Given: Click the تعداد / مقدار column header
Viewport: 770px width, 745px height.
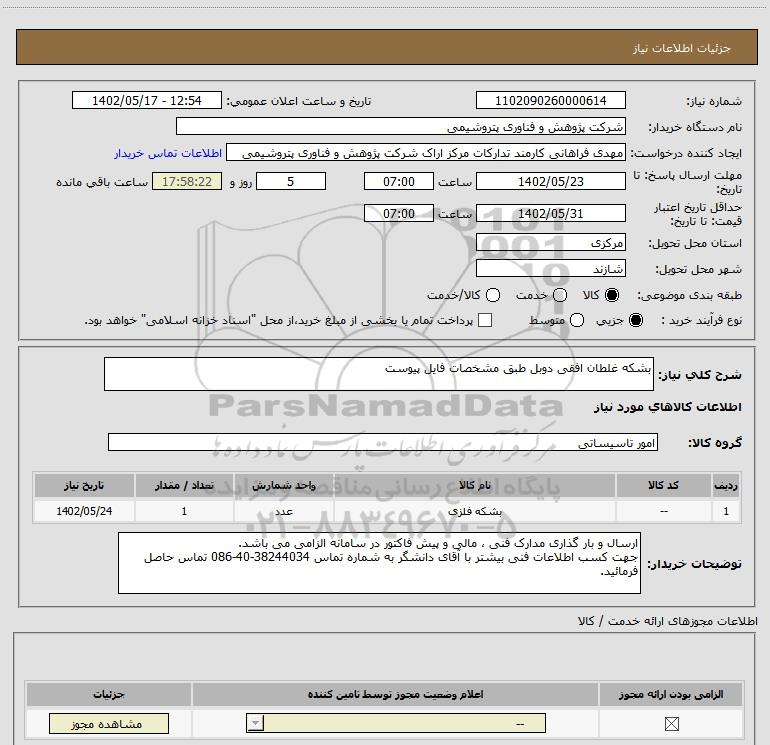Looking at the screenshot, I should point(184,485).
